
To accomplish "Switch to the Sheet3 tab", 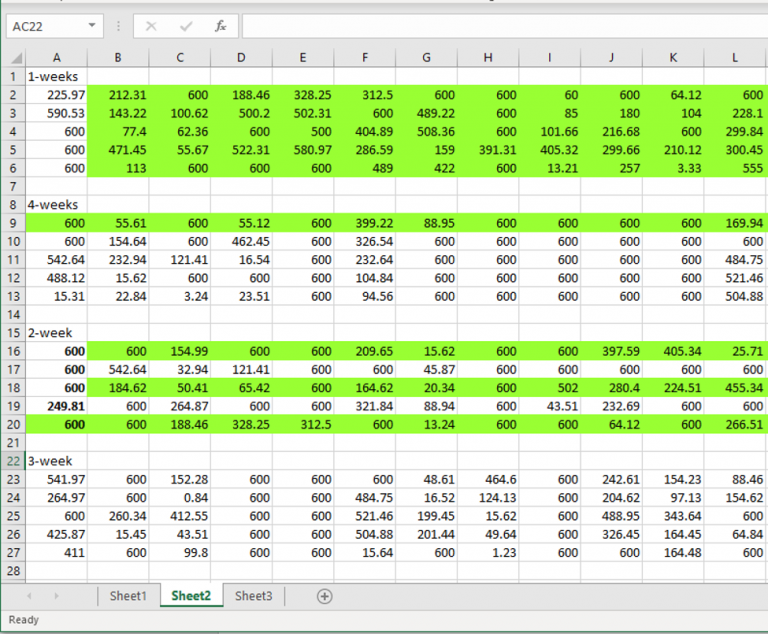I will [253, 596].
